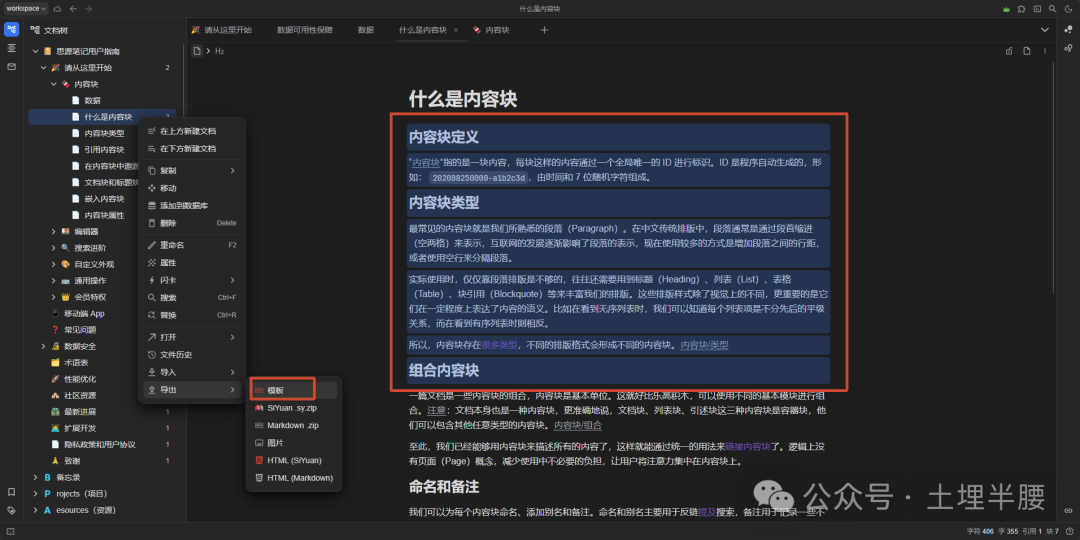Click the more options dots in editor
1080x540 pixels.
[x=1046, y=51]
